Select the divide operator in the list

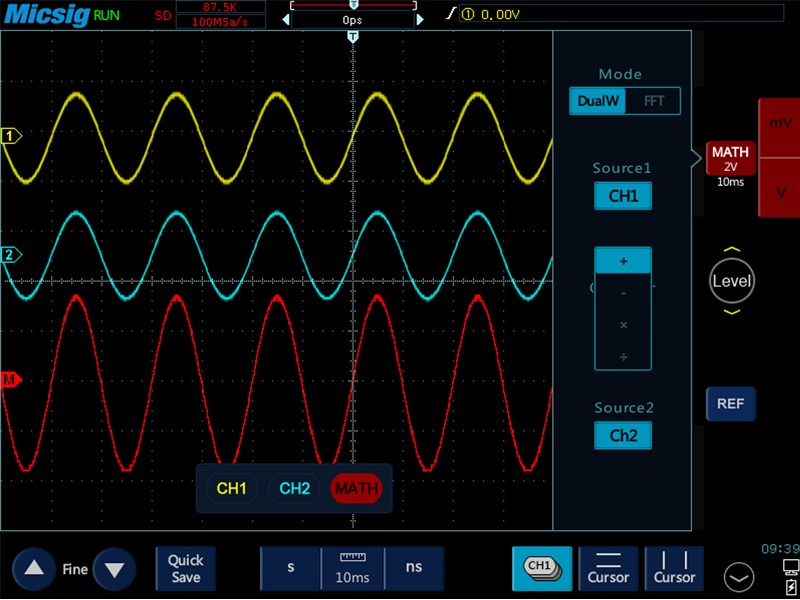point(623,357)
